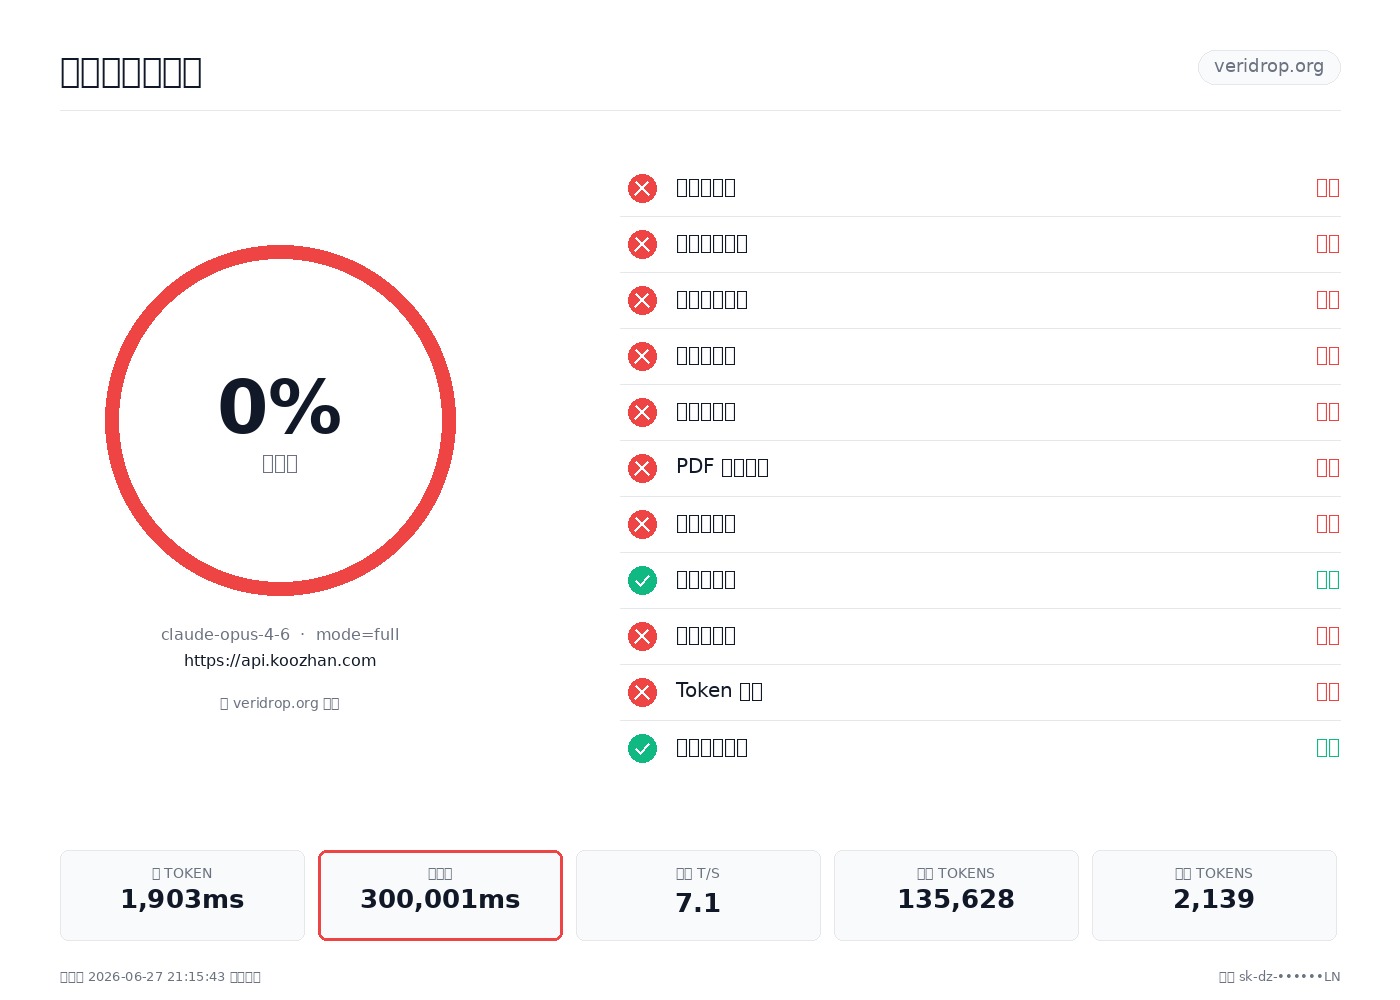
Task: Click the green checkmark icon in last row
Action: pos(642,748)
